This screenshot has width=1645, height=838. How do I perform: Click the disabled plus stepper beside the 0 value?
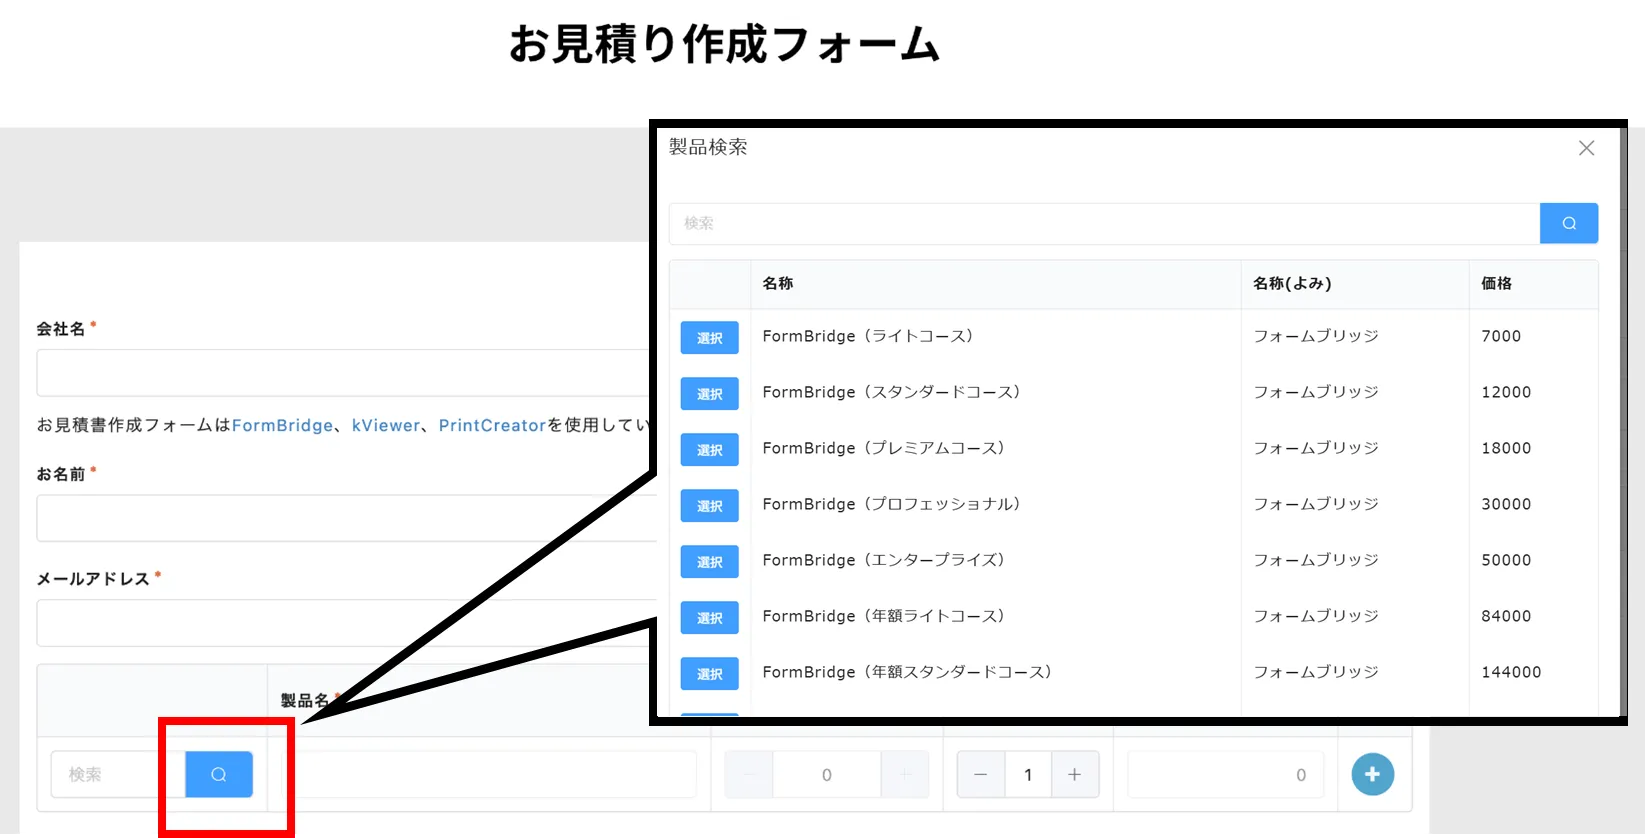point(905,775)
